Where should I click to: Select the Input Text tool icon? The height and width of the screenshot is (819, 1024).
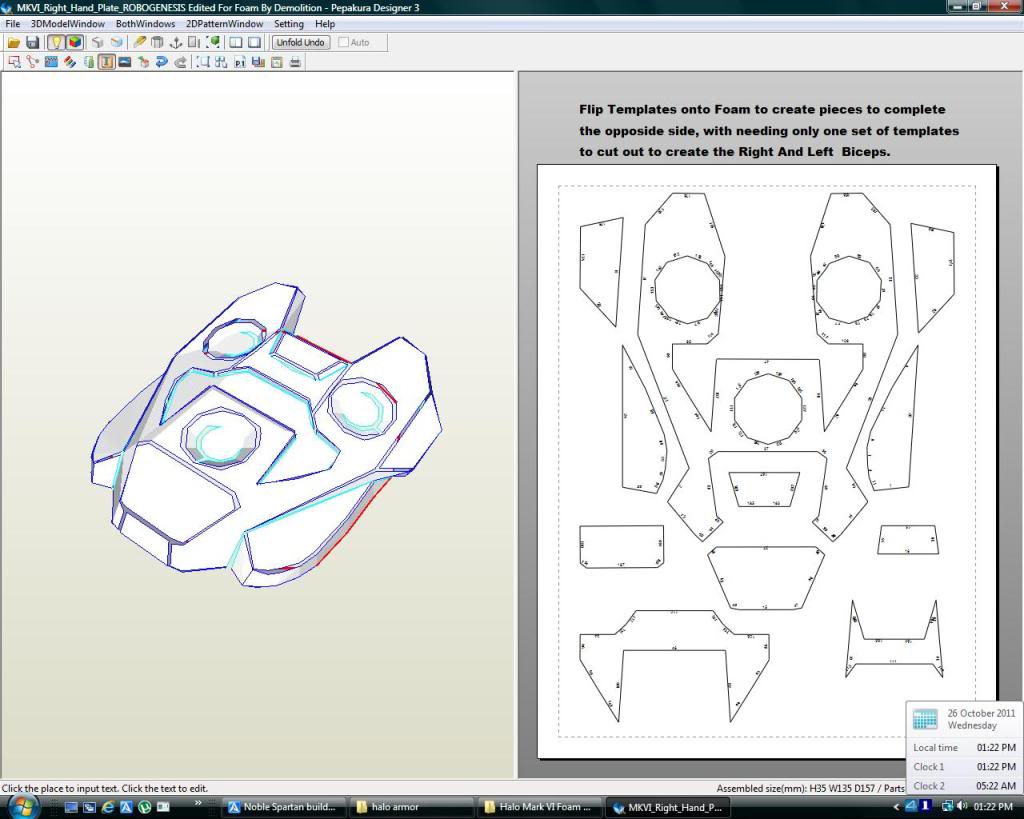[x=106, y=62]
